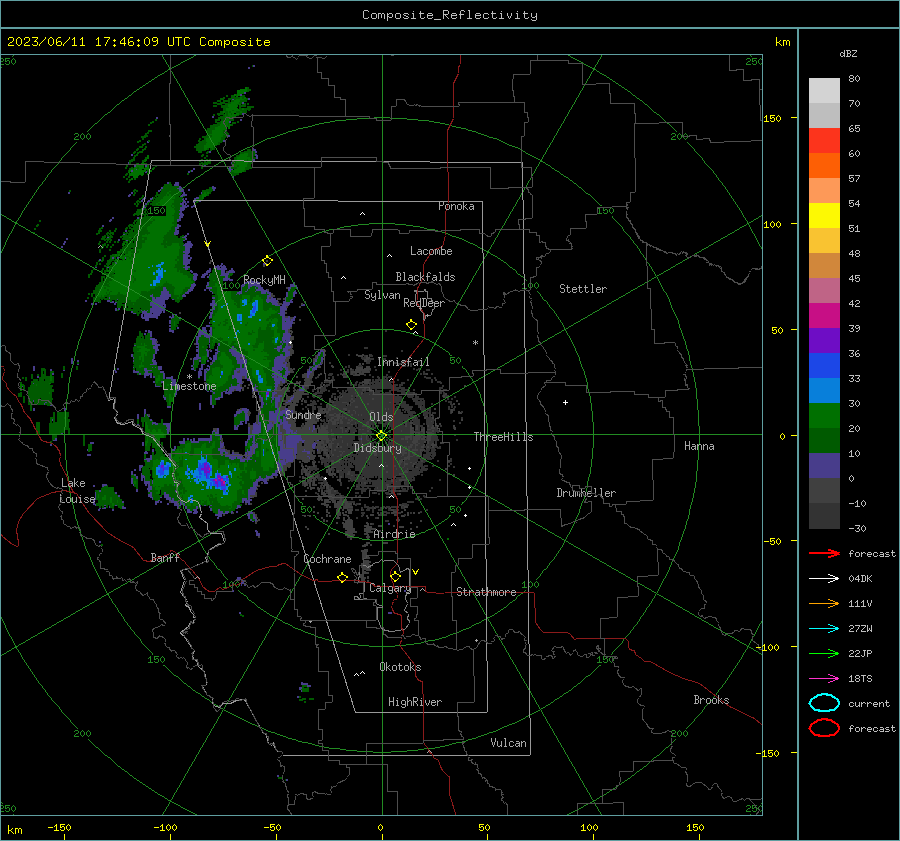Click the RockyMH label

(264, 281)
